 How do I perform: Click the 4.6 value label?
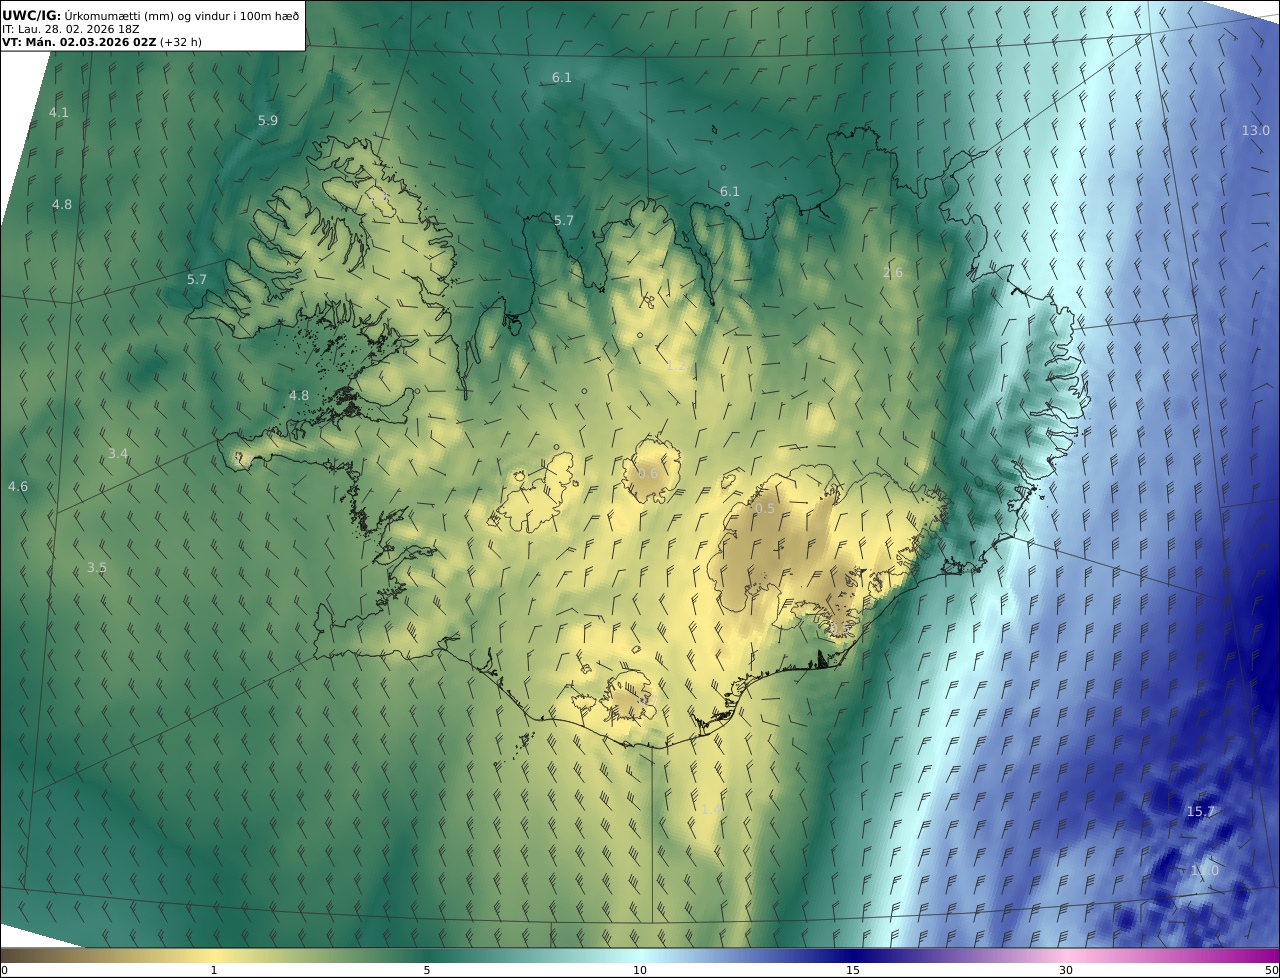[x=18, y=487]
